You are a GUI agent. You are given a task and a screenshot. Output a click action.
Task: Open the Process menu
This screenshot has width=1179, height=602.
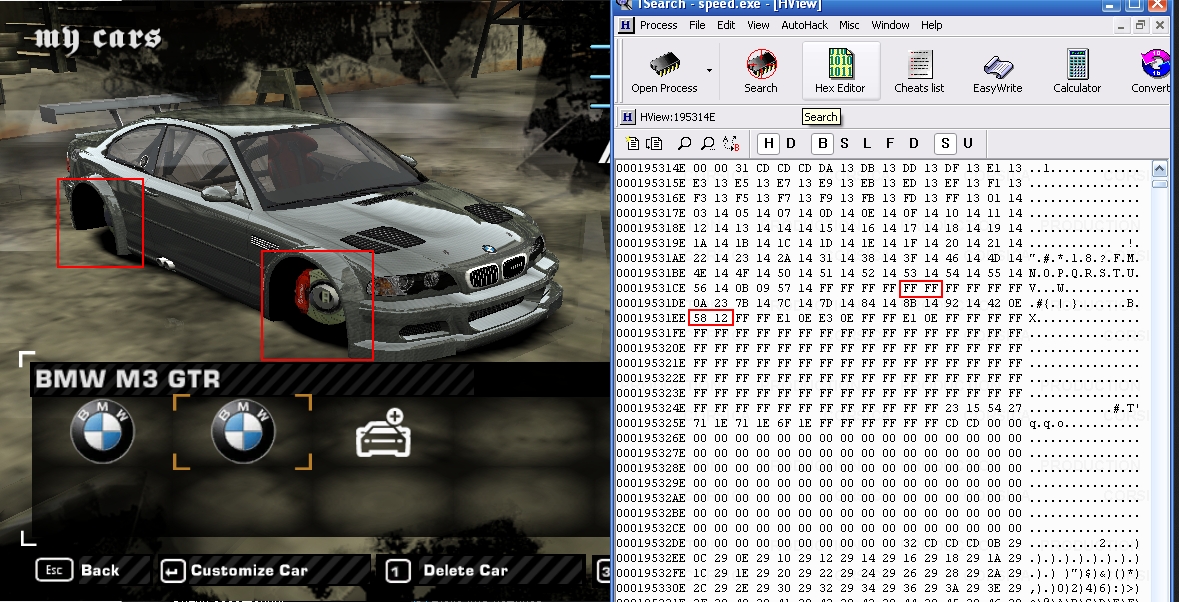pos(659,25)
